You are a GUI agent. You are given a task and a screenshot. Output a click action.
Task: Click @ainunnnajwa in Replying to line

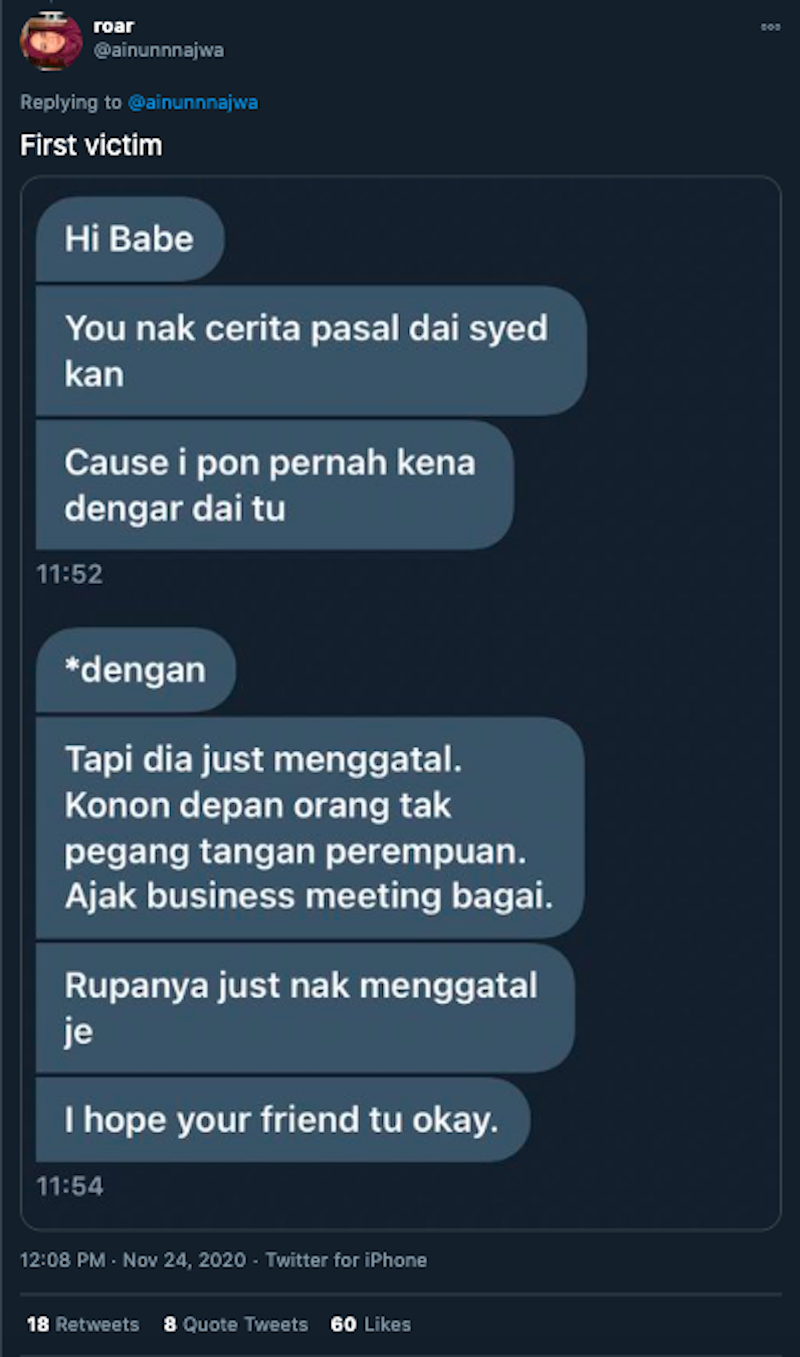pyautogui.click(x=192, y=102)
